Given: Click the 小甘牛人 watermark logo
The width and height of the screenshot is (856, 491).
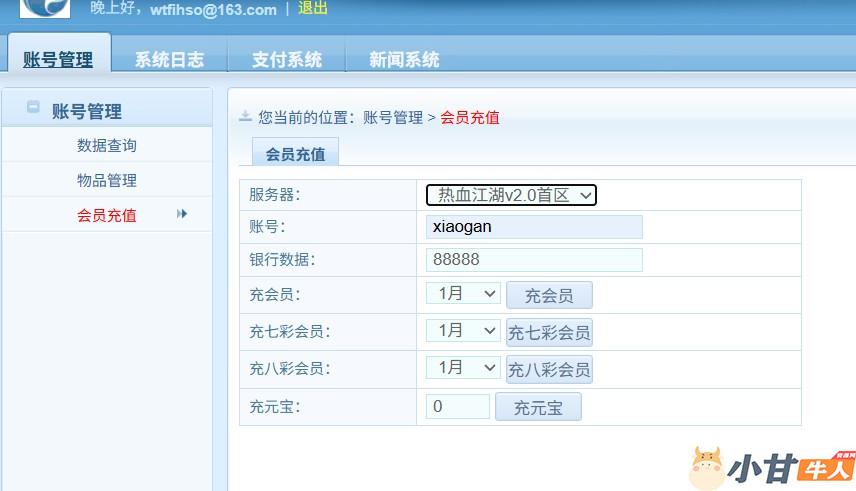Looking at the screenshot, I should tap(770, 468).
